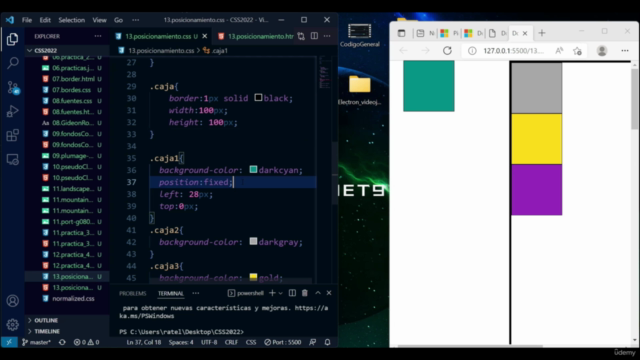Click the .caja1 breadcrumb item
The height and width of the screenshot is (360, 640).
216,51
